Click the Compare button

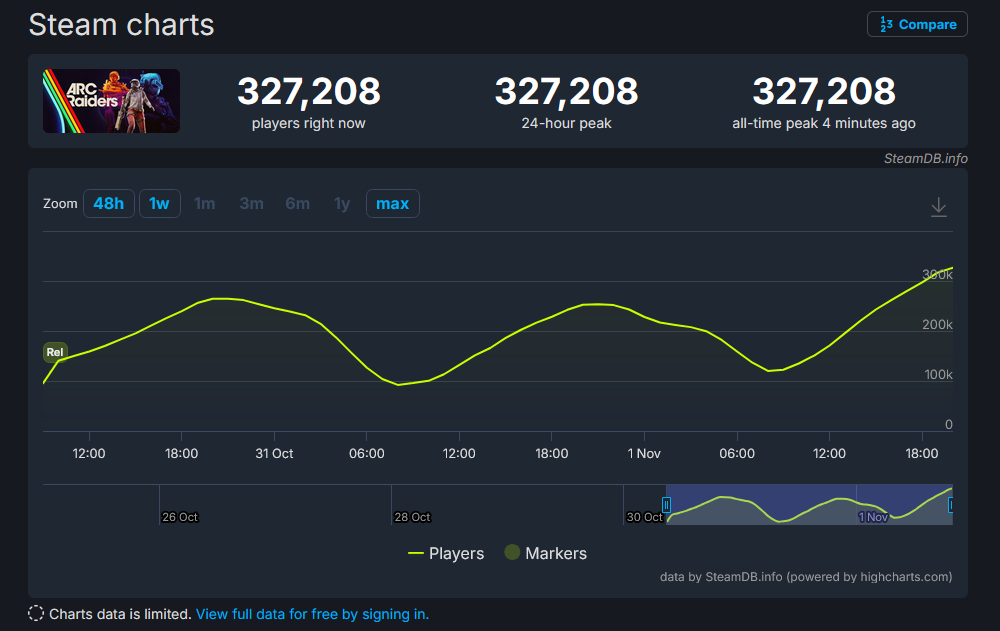tap(917, 24)
